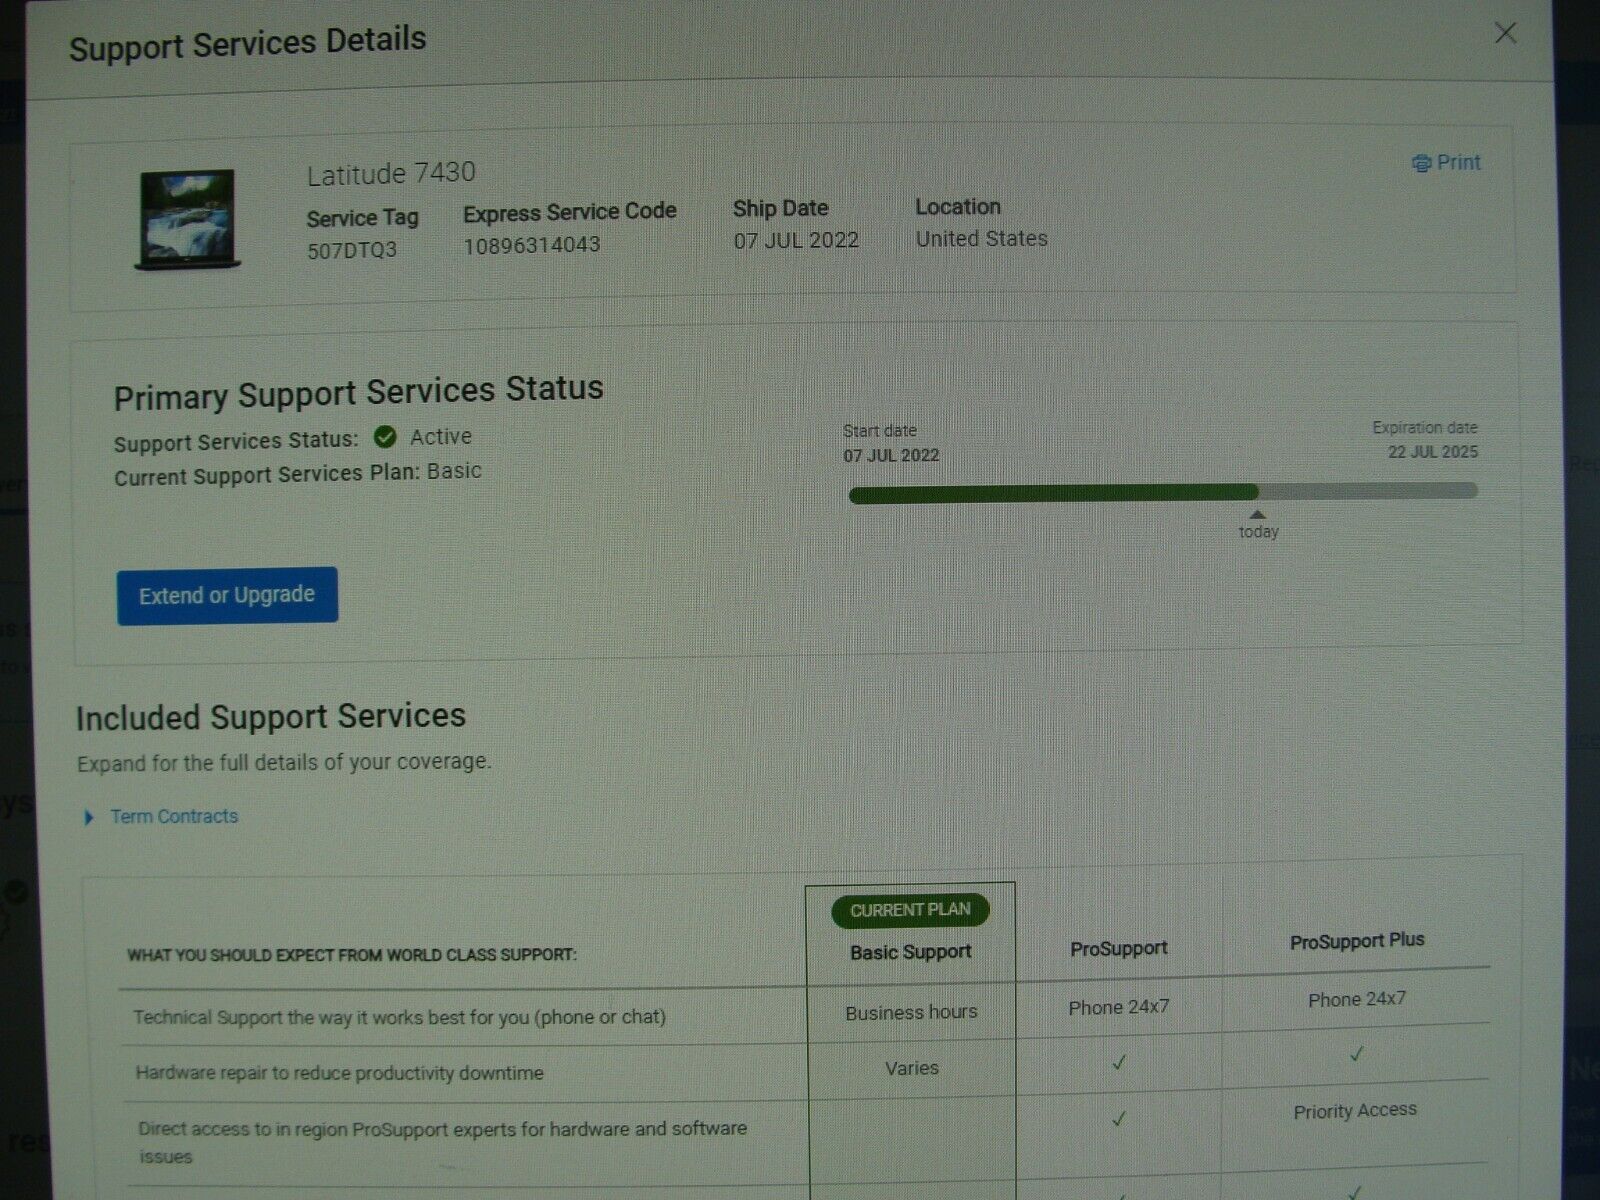
Task: Click the Service Tag value 507DTQ3
Action: [352, 249]
